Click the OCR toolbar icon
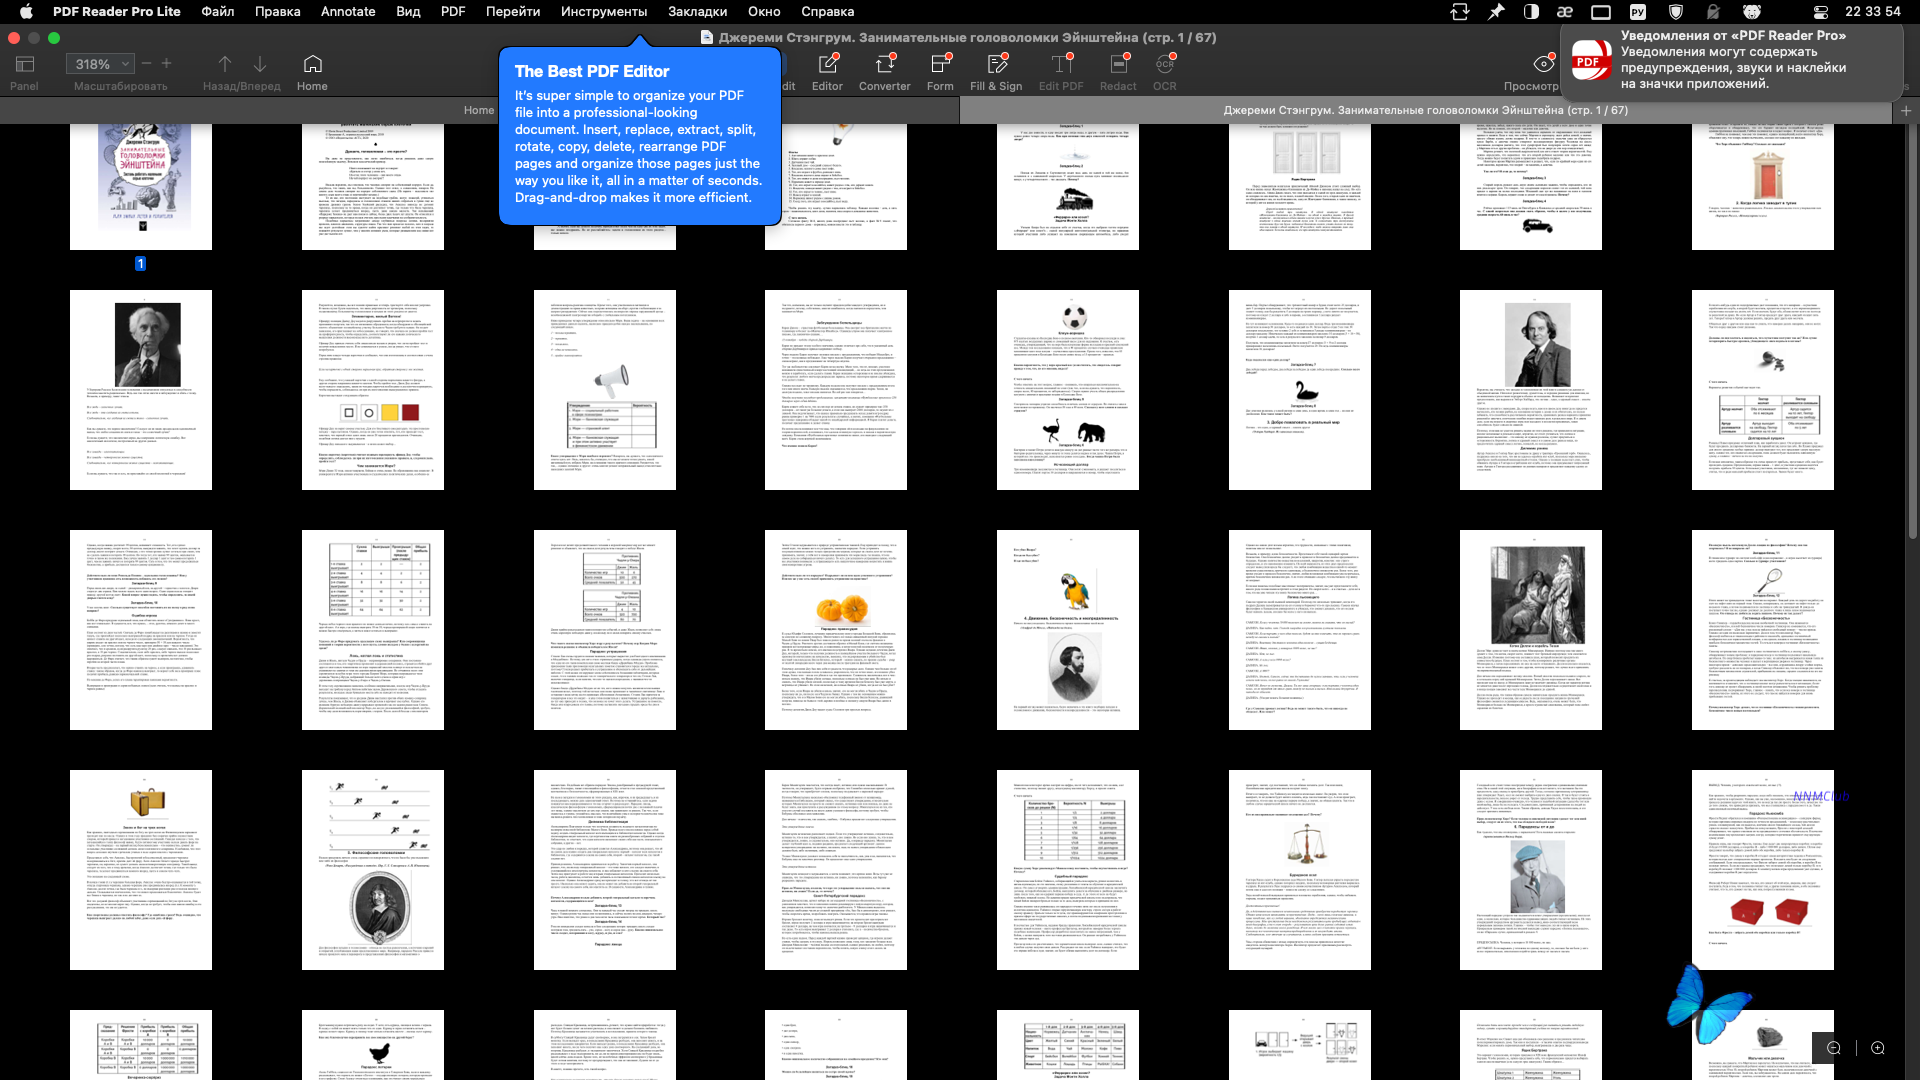1920x1080 pixels. coord(1164,65)
